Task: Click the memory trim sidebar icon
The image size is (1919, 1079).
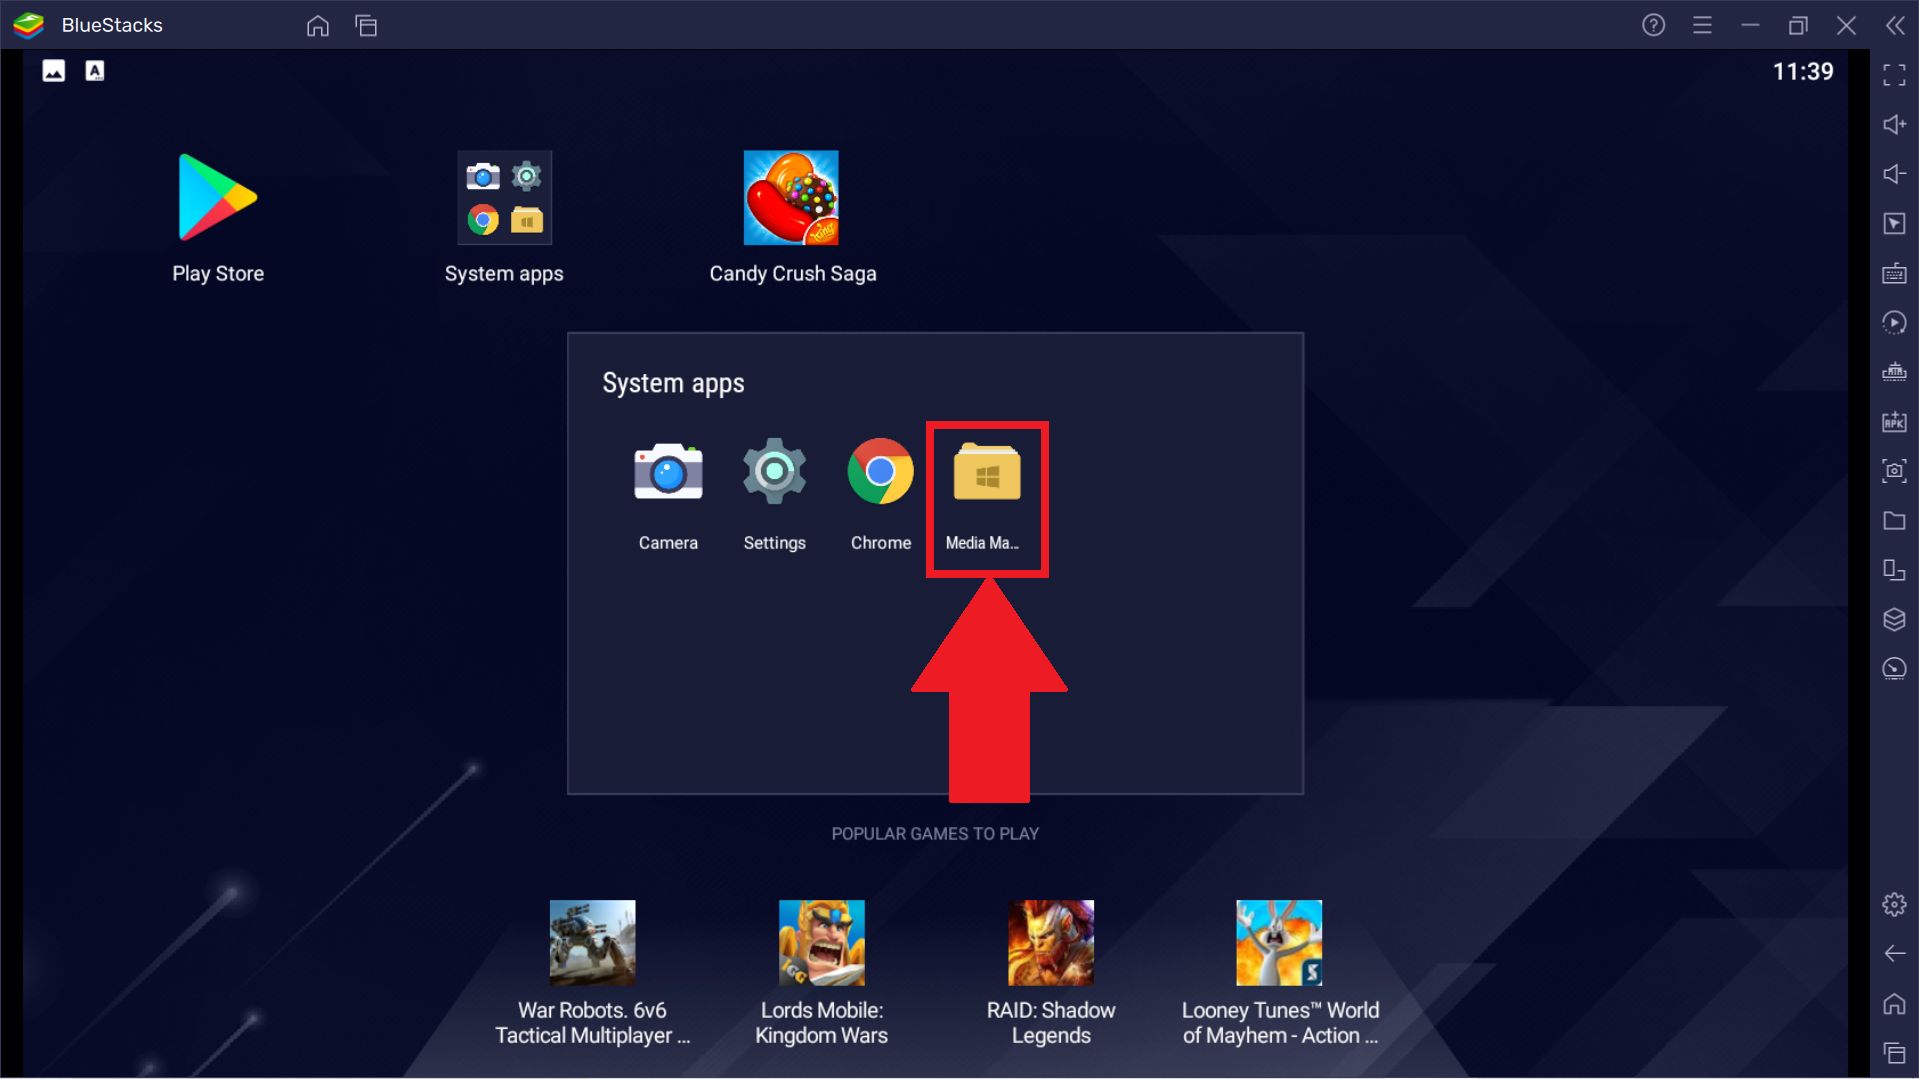Action: (1894, 372)
